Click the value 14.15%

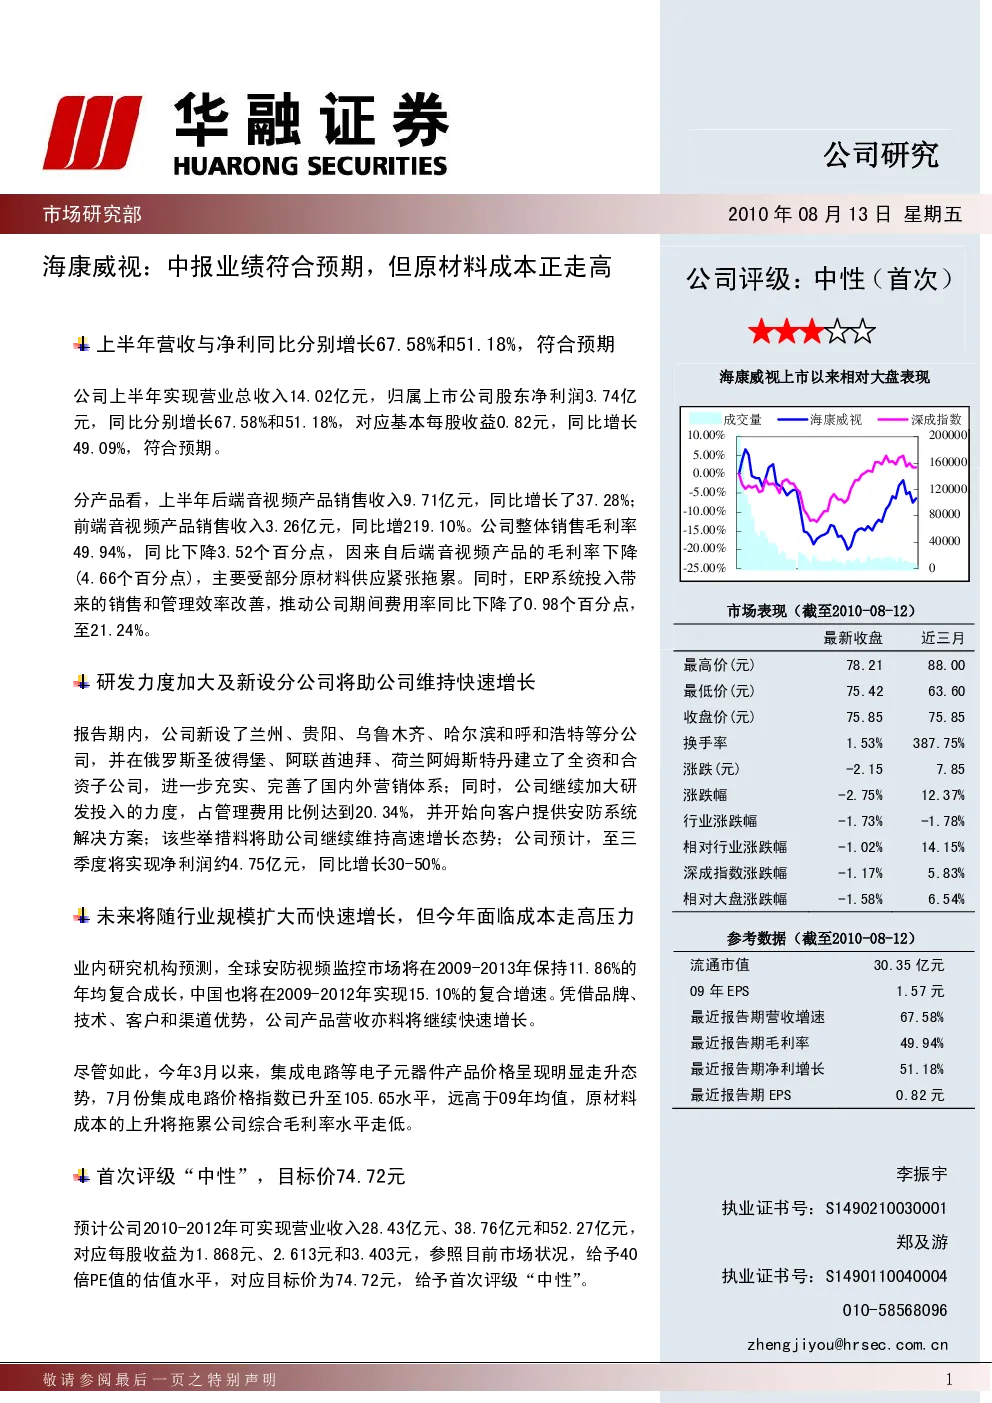943,847
